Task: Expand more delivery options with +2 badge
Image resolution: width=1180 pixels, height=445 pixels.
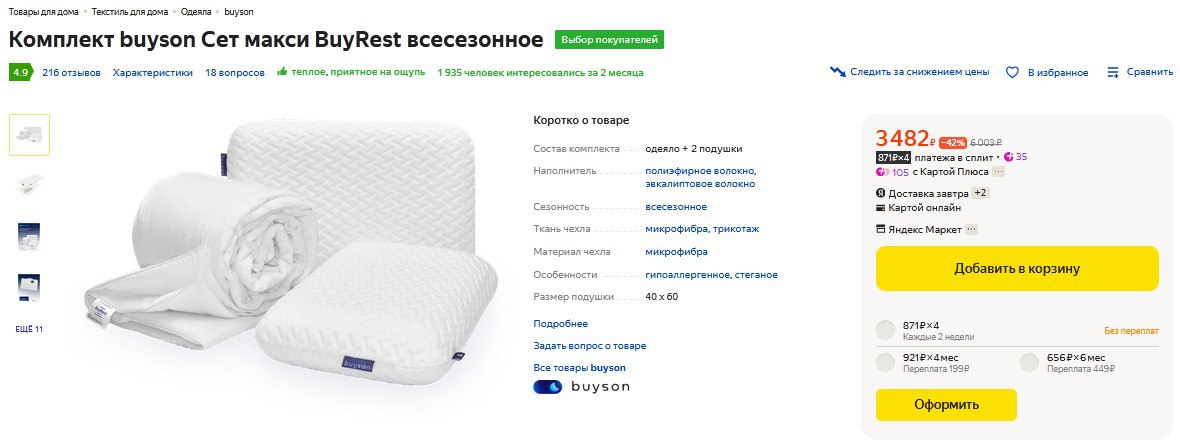Action: pos(980,193)
